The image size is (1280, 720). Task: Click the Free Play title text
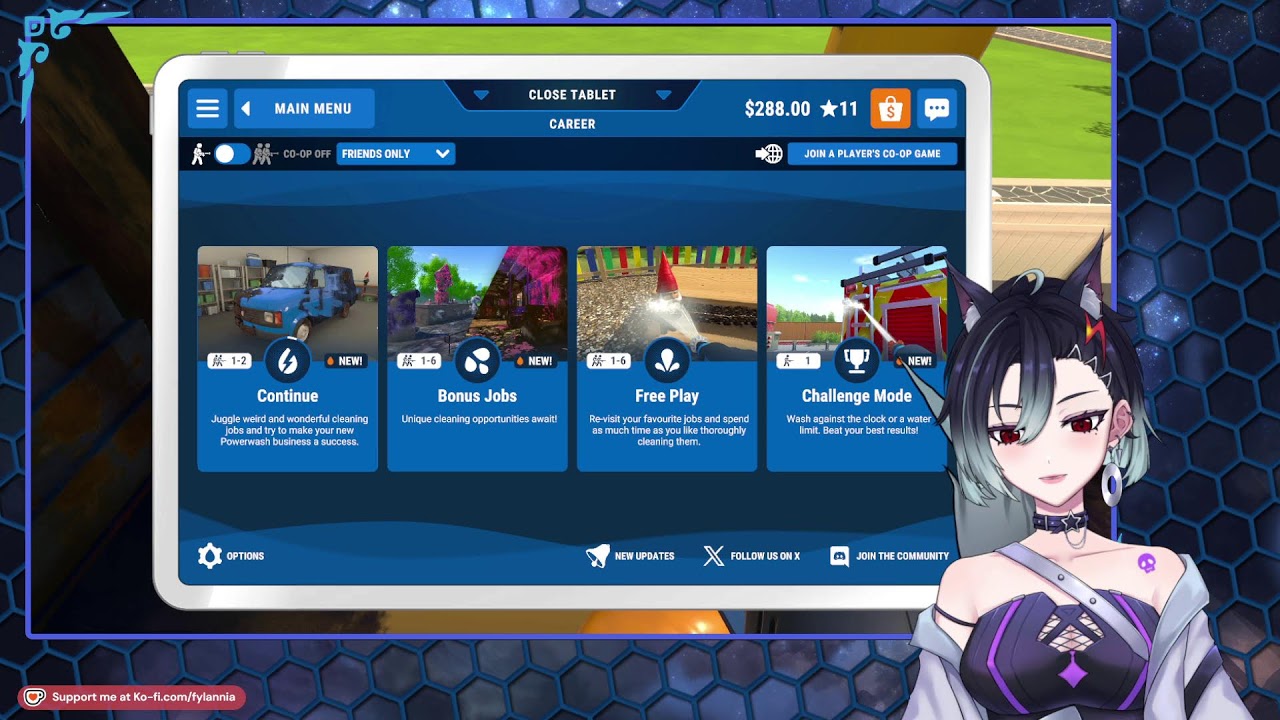667,396
